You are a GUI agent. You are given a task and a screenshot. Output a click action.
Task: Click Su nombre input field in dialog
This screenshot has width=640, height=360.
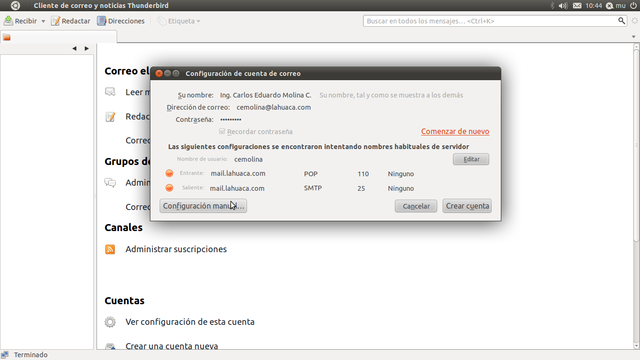coord(266,95)
